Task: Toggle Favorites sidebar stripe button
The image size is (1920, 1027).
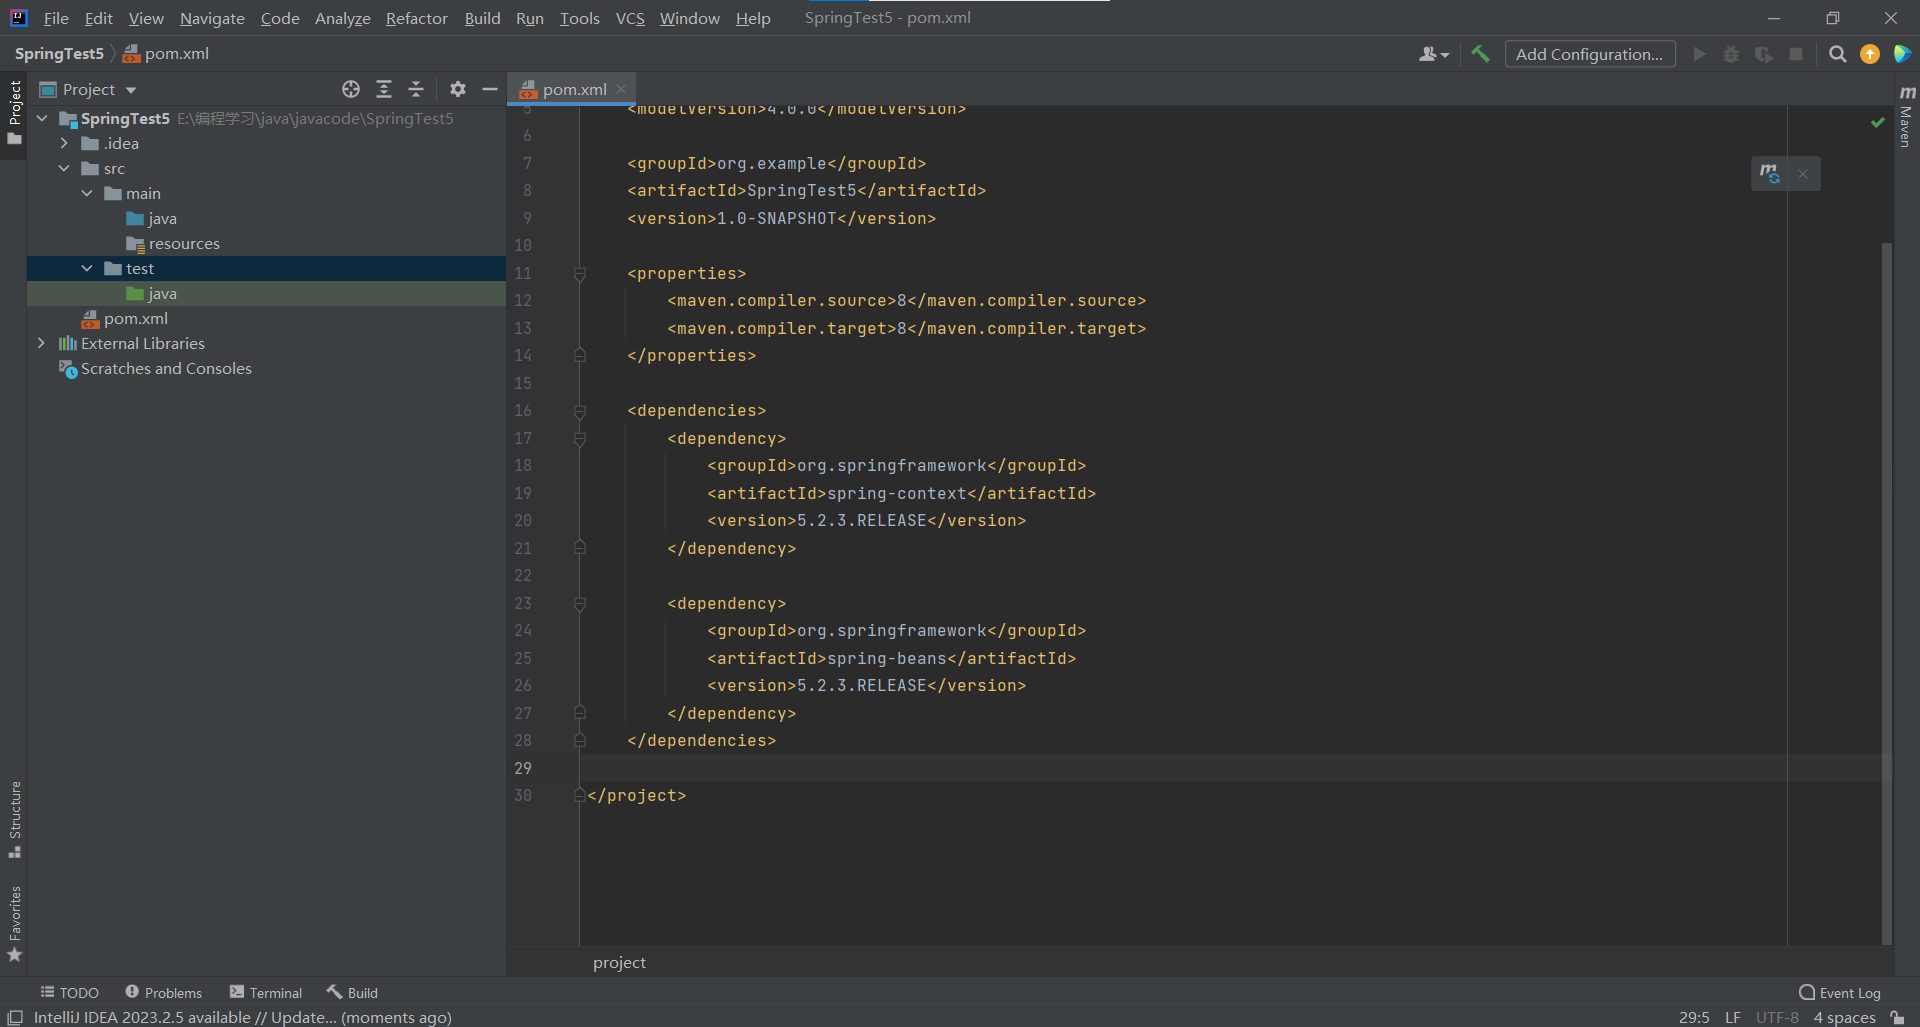Action: 14,924
